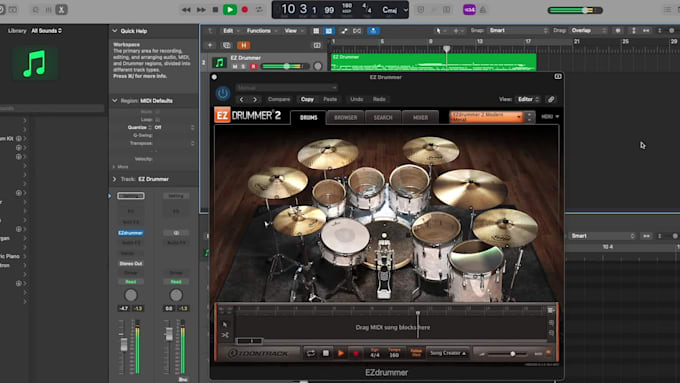Screen dimensions: 680x383
Task: Click Compare in the plugin header
Action: (279, 99)
